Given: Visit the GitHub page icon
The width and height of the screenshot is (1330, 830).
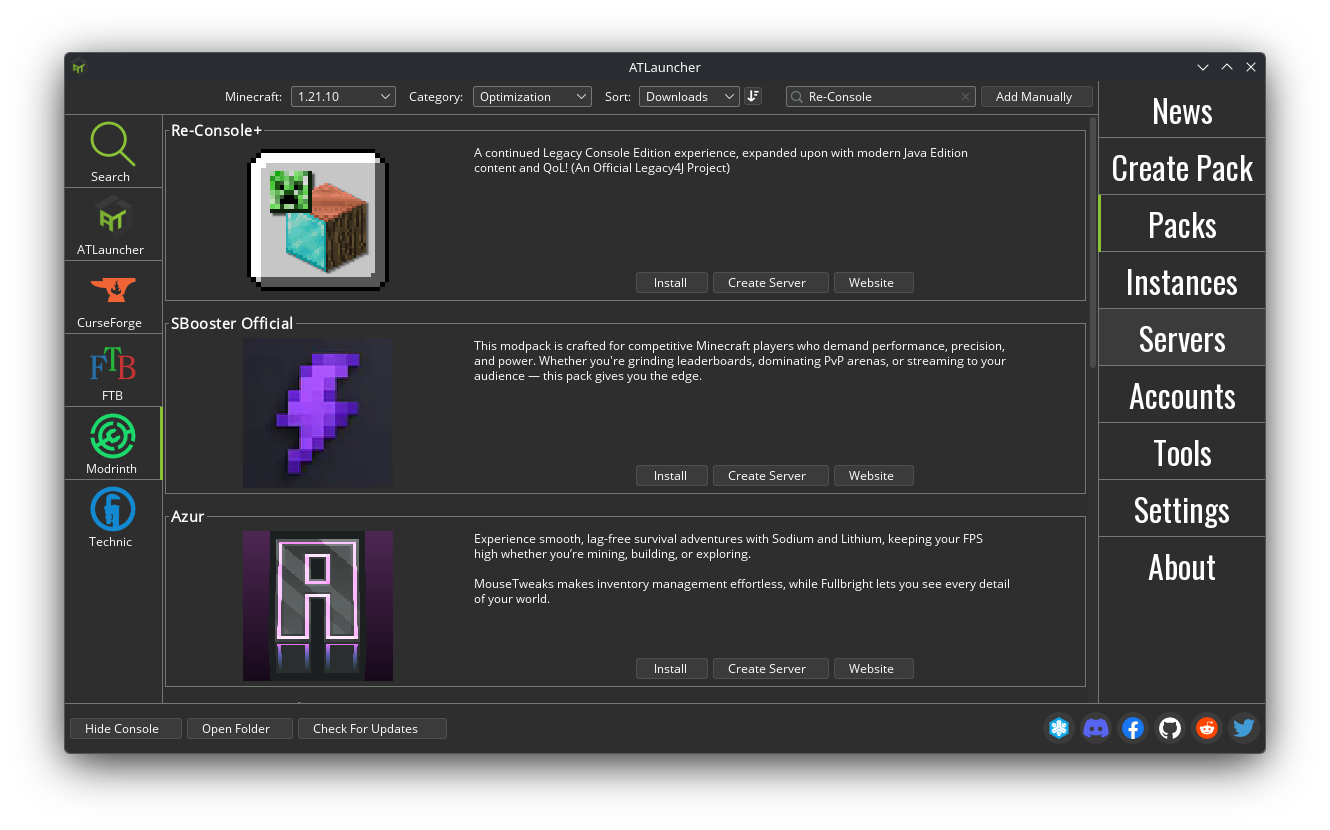Looking at the screenshot, I should 1170,728.
